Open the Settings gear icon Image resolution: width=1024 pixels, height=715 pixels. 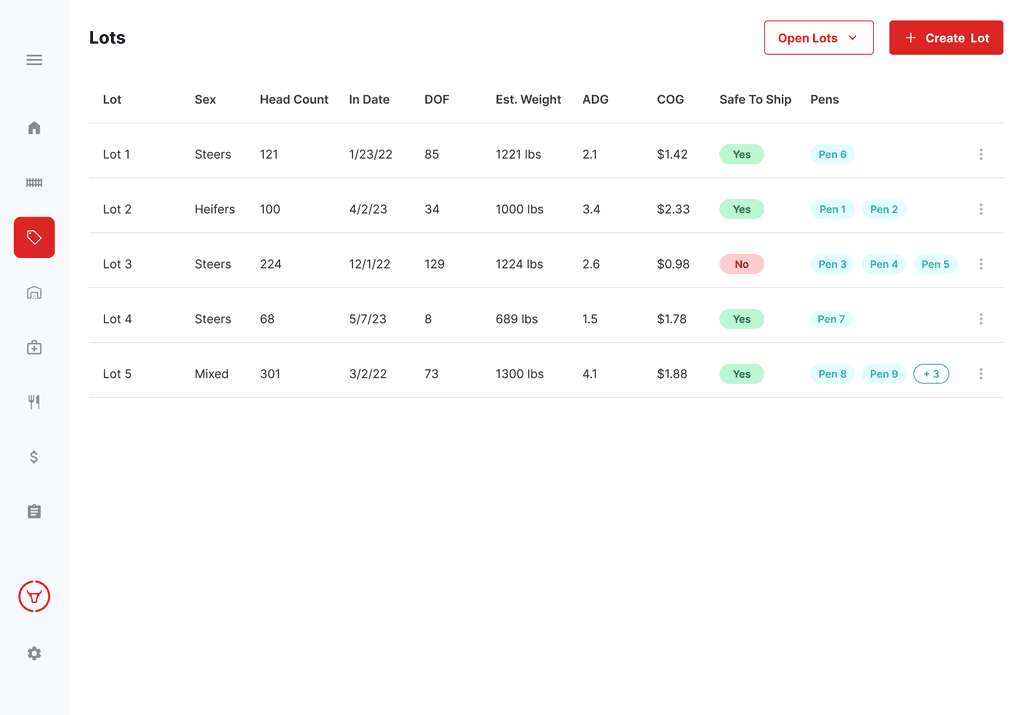click(x=34, y=653)
